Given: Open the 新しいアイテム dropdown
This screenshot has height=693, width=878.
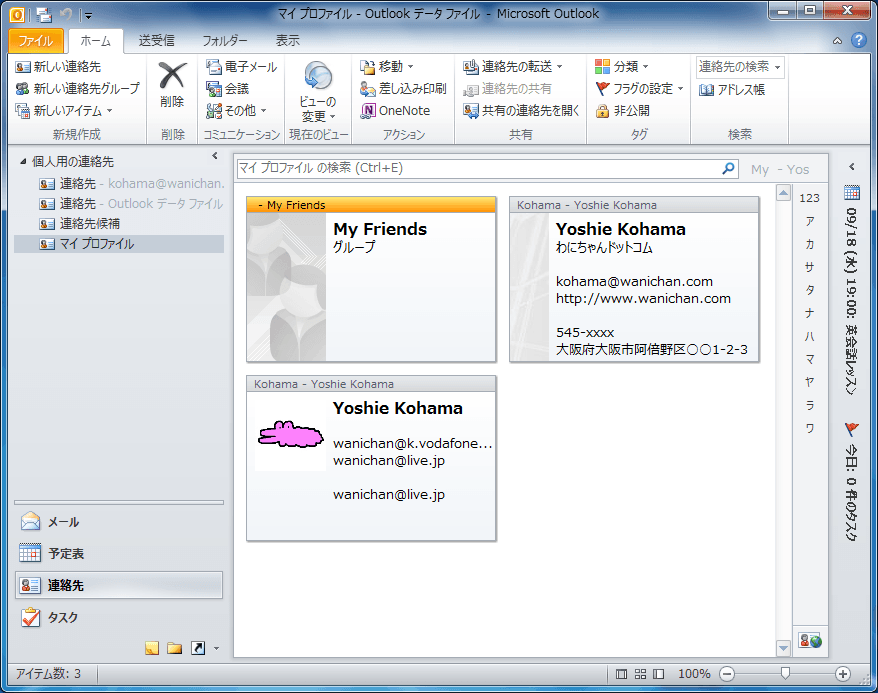Looking at the screenshot, I should point(64,111).
